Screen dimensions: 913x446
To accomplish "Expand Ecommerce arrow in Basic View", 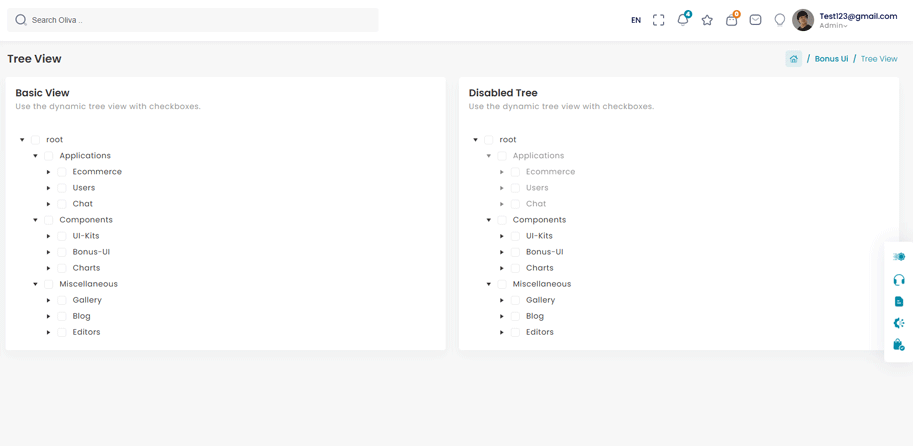I will (49, 172).
